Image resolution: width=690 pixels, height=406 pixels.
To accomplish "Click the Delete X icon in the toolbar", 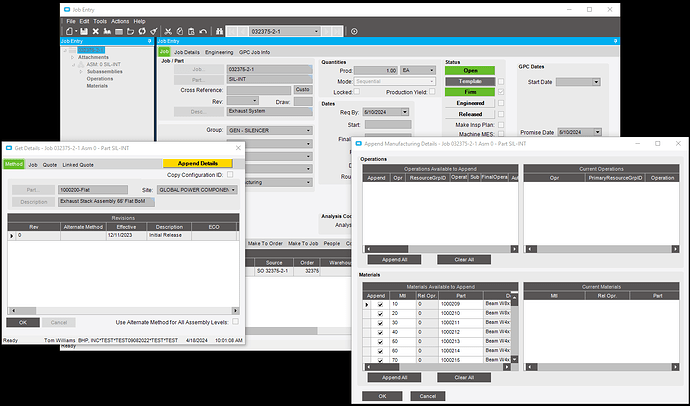I will 95,32.
